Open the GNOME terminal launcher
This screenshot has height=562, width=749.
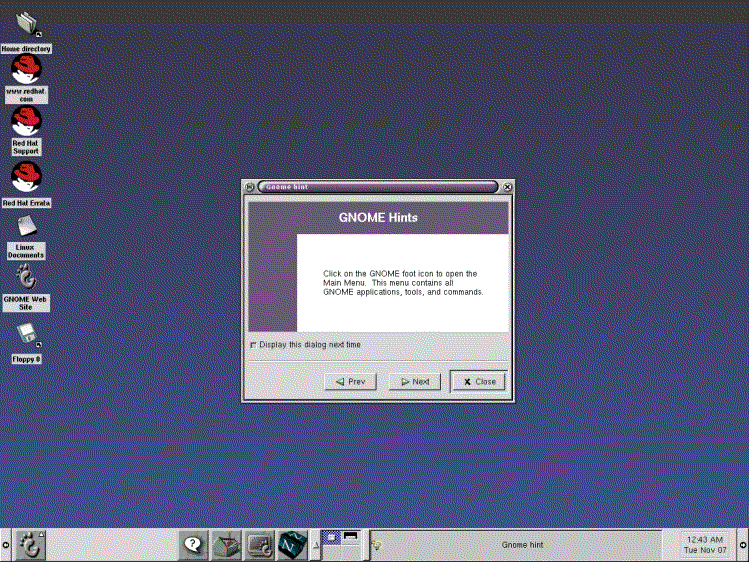coord(260,545)
